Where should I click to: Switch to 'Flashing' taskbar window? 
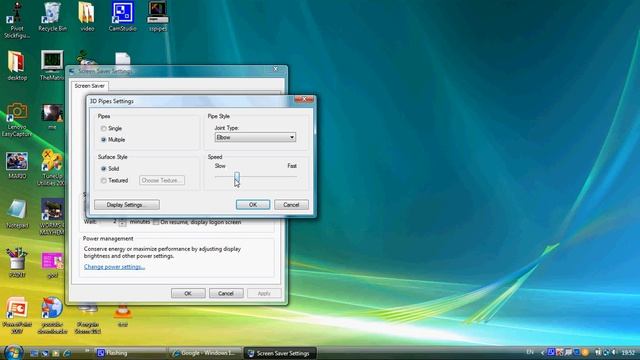(x=130, y=353)
